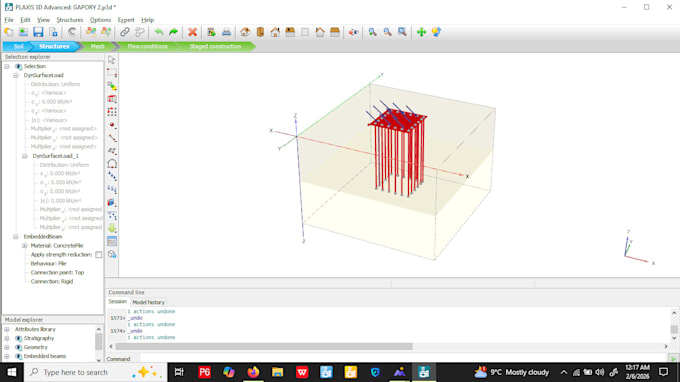Select the rectangle selection tool in side toolbar
680x382 pixels.
click(112, 73)
